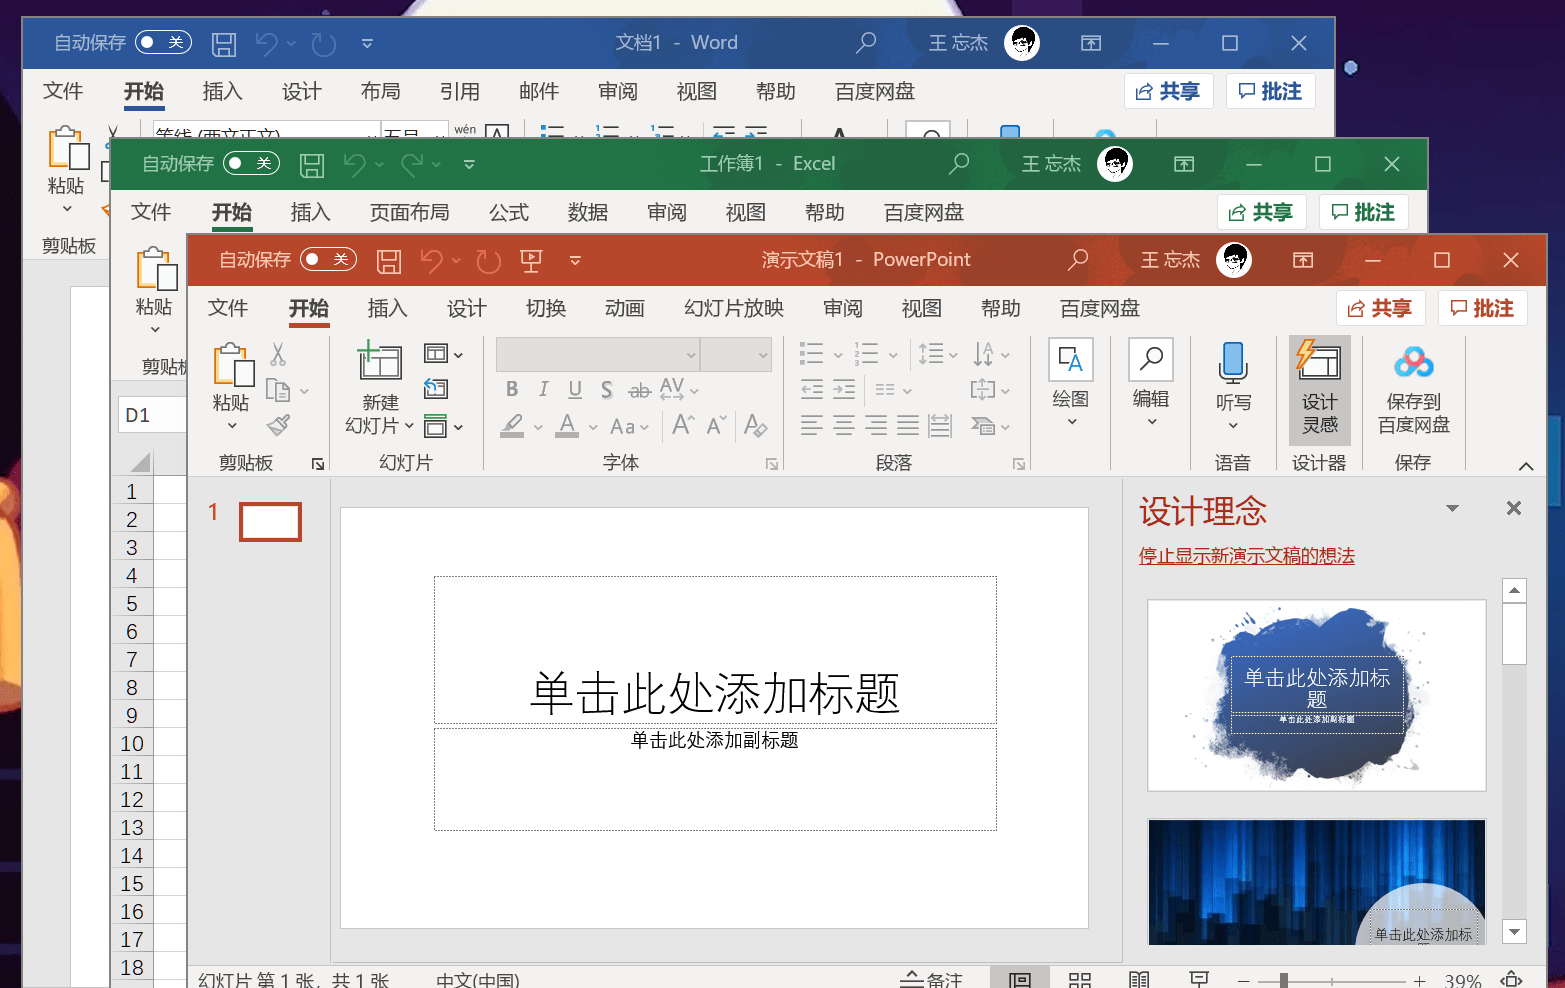Image resolution: width=1565 pixels, height=988 pixels.
Task: Close the Design Ideas pane
Action: point(1514,508)
